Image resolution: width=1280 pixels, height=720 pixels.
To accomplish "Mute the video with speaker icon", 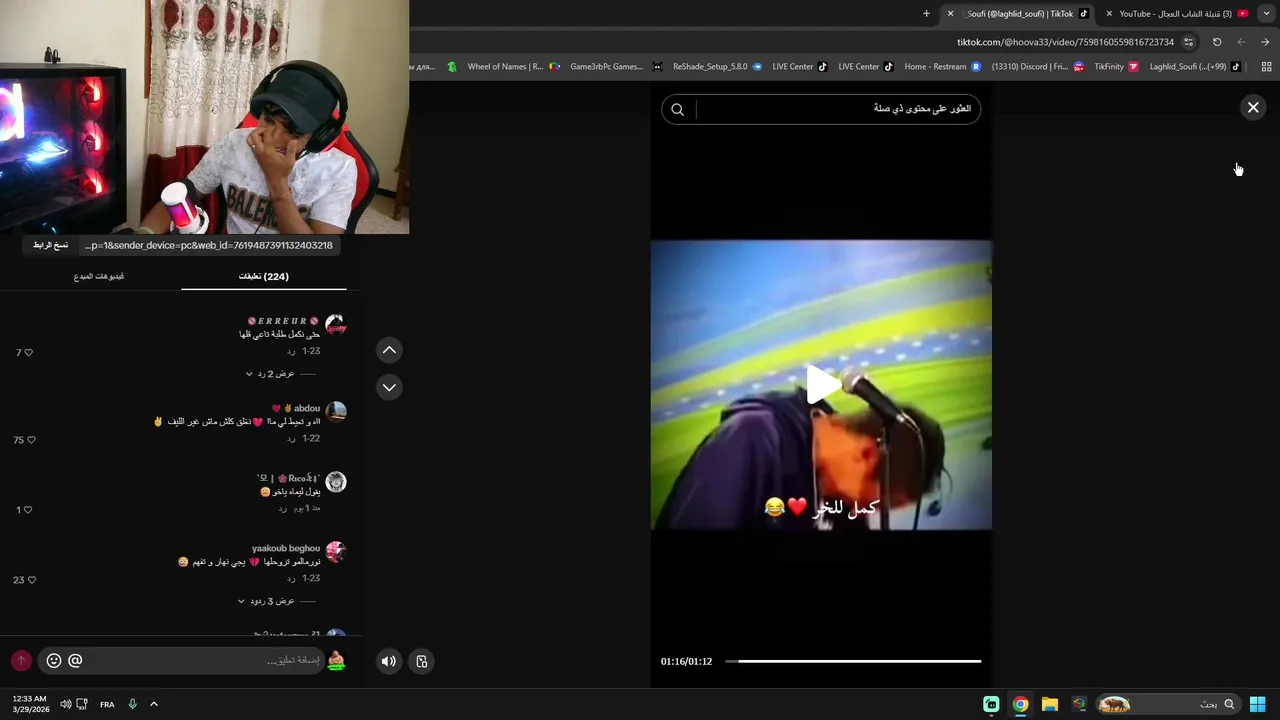I will click(x=388, y=661).
